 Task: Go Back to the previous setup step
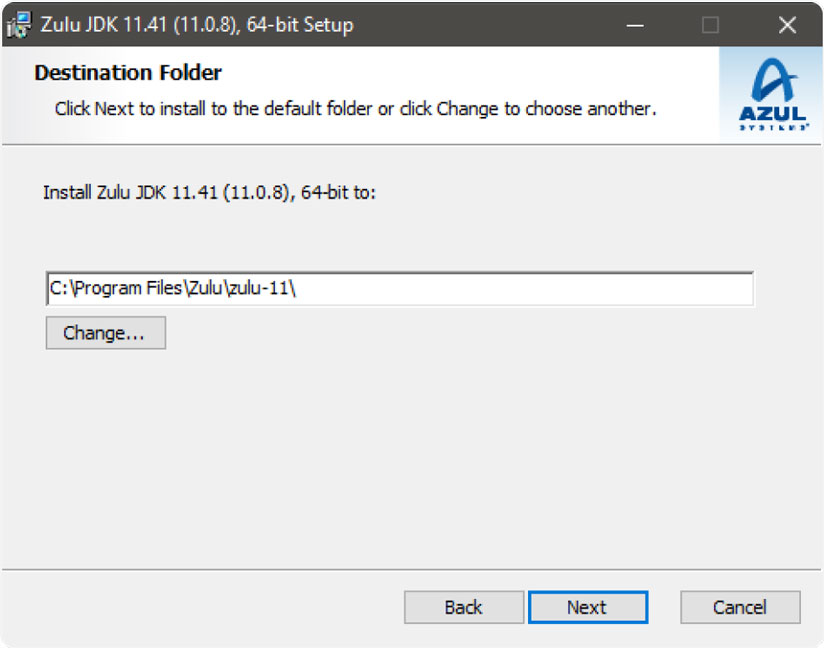tap(463, 607)
